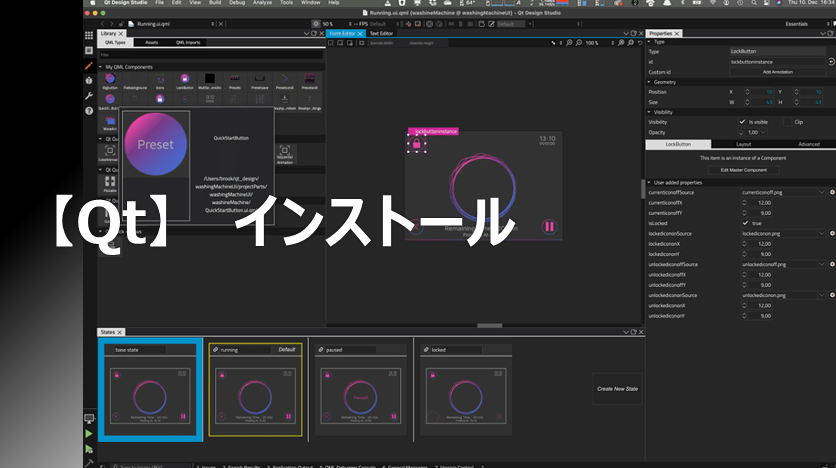Collapse User added properties section
The height and width of the screenshot is (468, 836).
coord(649,183)
